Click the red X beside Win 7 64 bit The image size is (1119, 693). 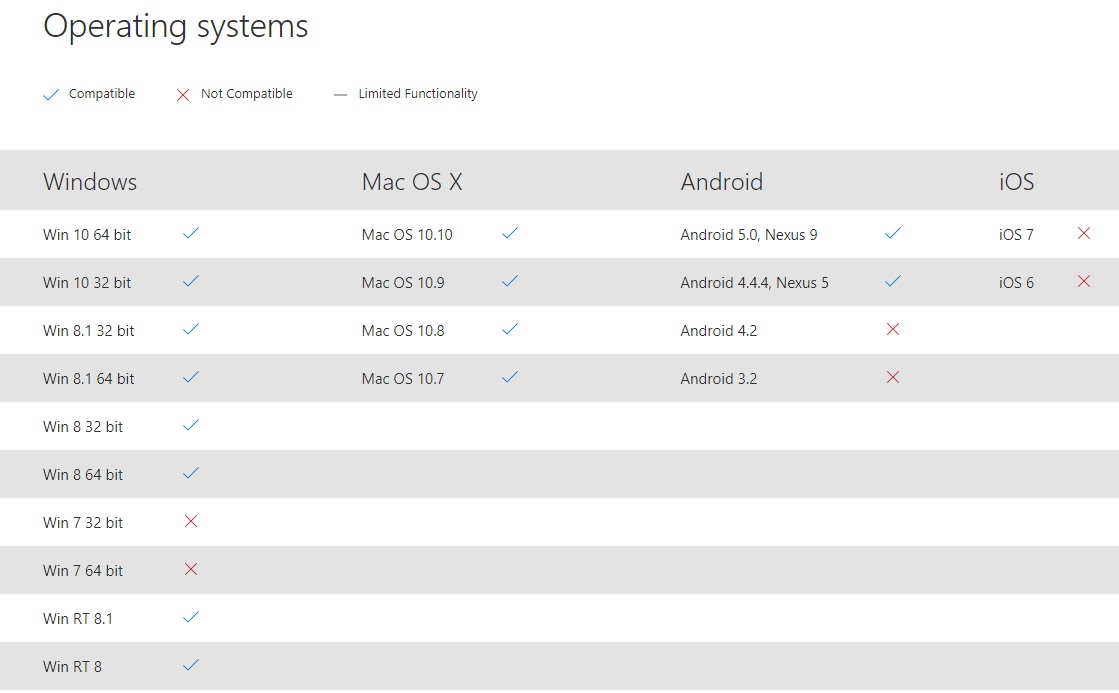click(x=191, y=569)
